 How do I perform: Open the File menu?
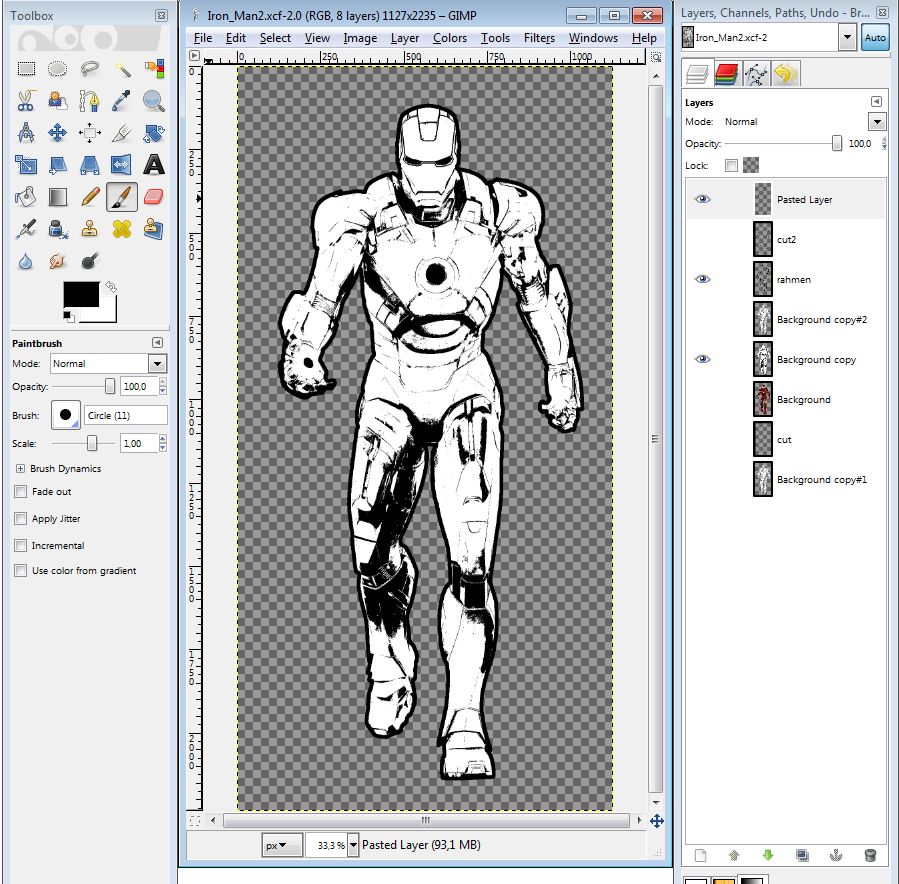[203, 38]
